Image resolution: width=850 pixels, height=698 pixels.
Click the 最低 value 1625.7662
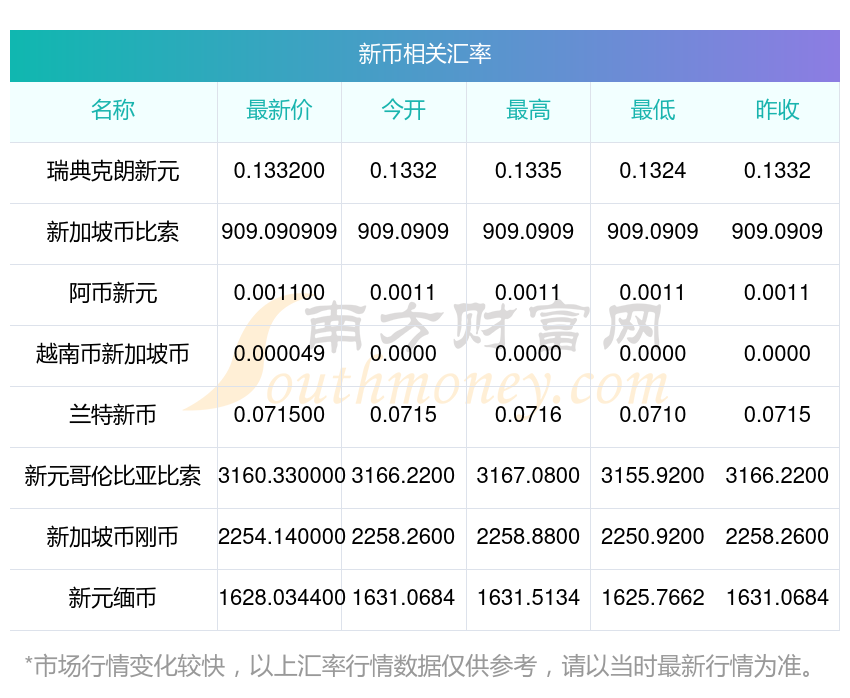tap(653, 598)
